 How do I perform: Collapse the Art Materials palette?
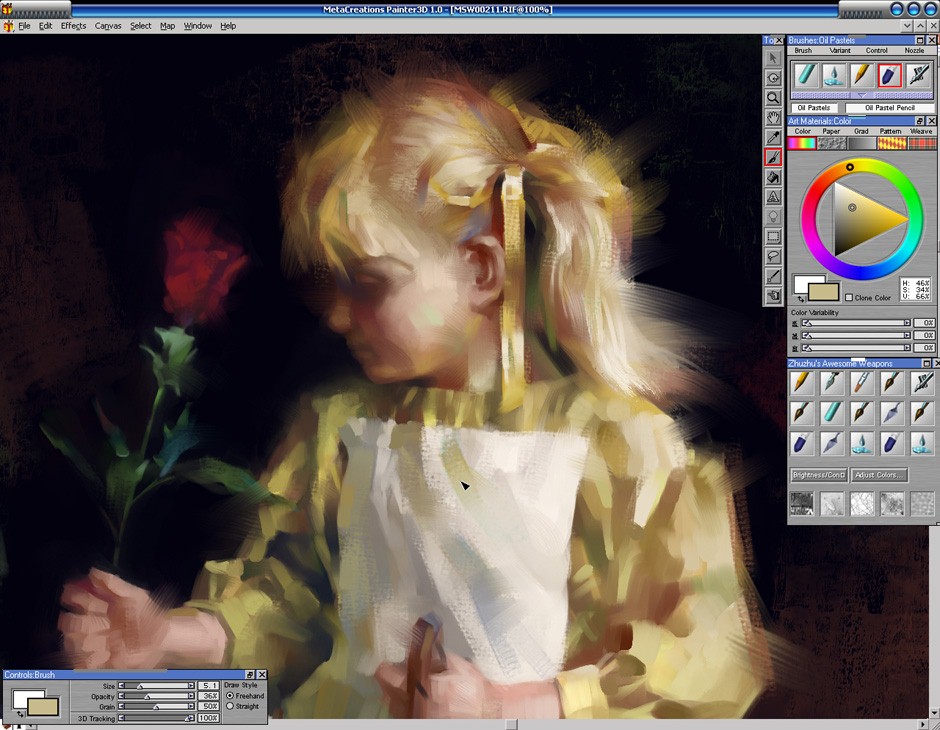pyautogui.click(x=920, y=121)
